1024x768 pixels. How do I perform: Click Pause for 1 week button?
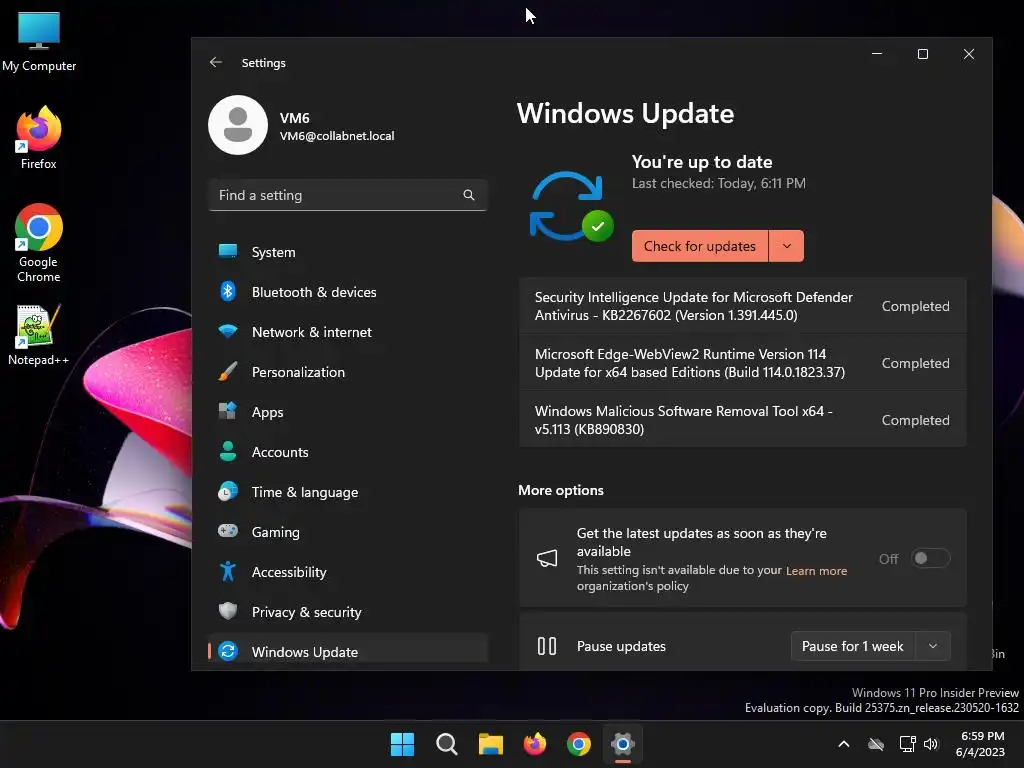[x=853, y=646]
